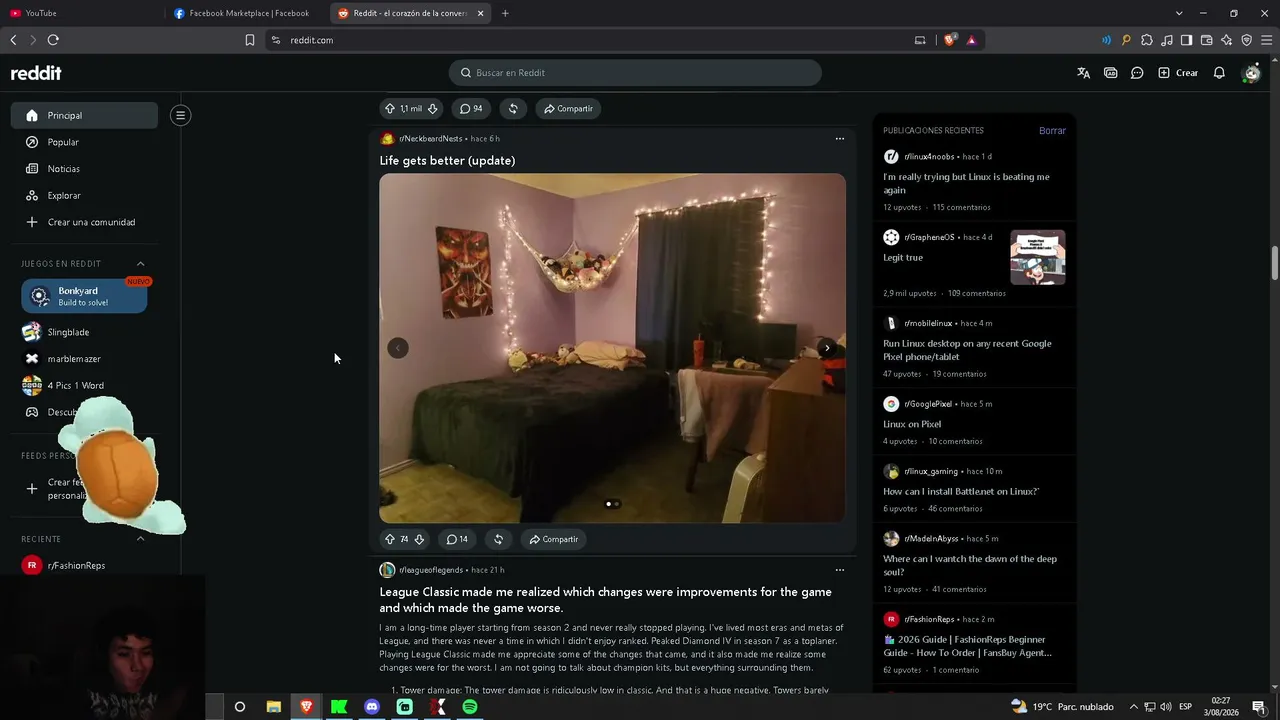Image resolution: width=1280 pixels, height=720 pixels.
Task: Open the notifications bell
Action: 1219,73
